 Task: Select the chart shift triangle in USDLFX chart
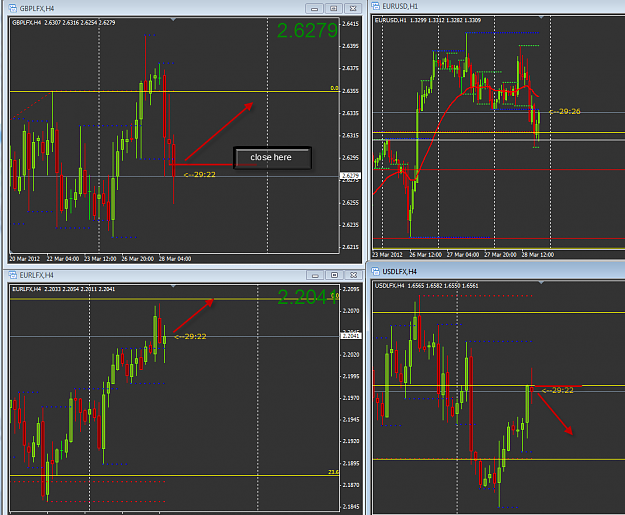point(541,282)
